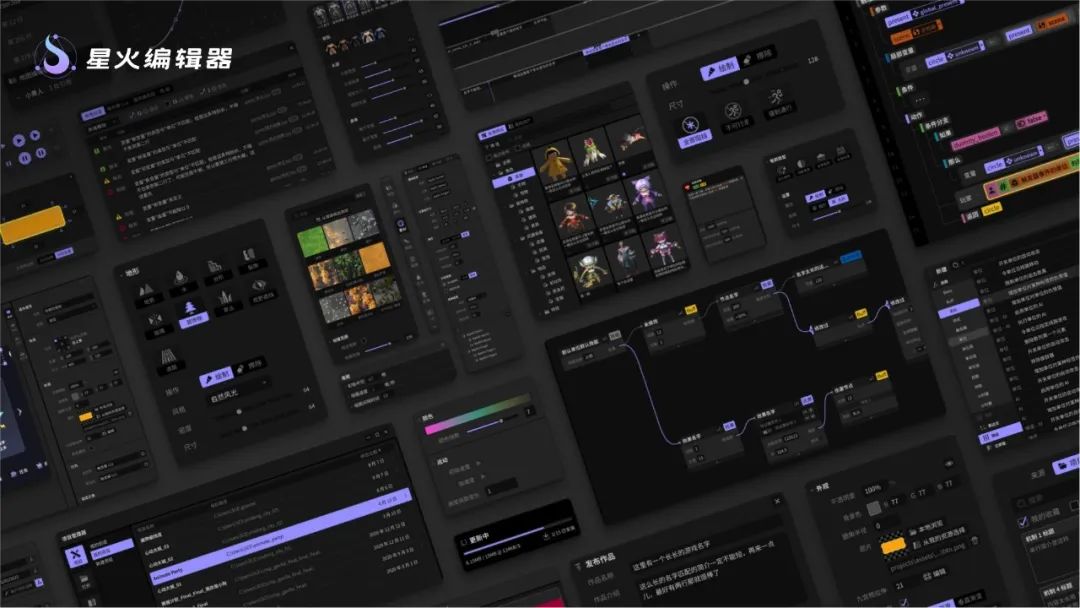Click the yellow circle chip in 返回 row
Viewport: 1080px width, 608px height.
[992, 209]
